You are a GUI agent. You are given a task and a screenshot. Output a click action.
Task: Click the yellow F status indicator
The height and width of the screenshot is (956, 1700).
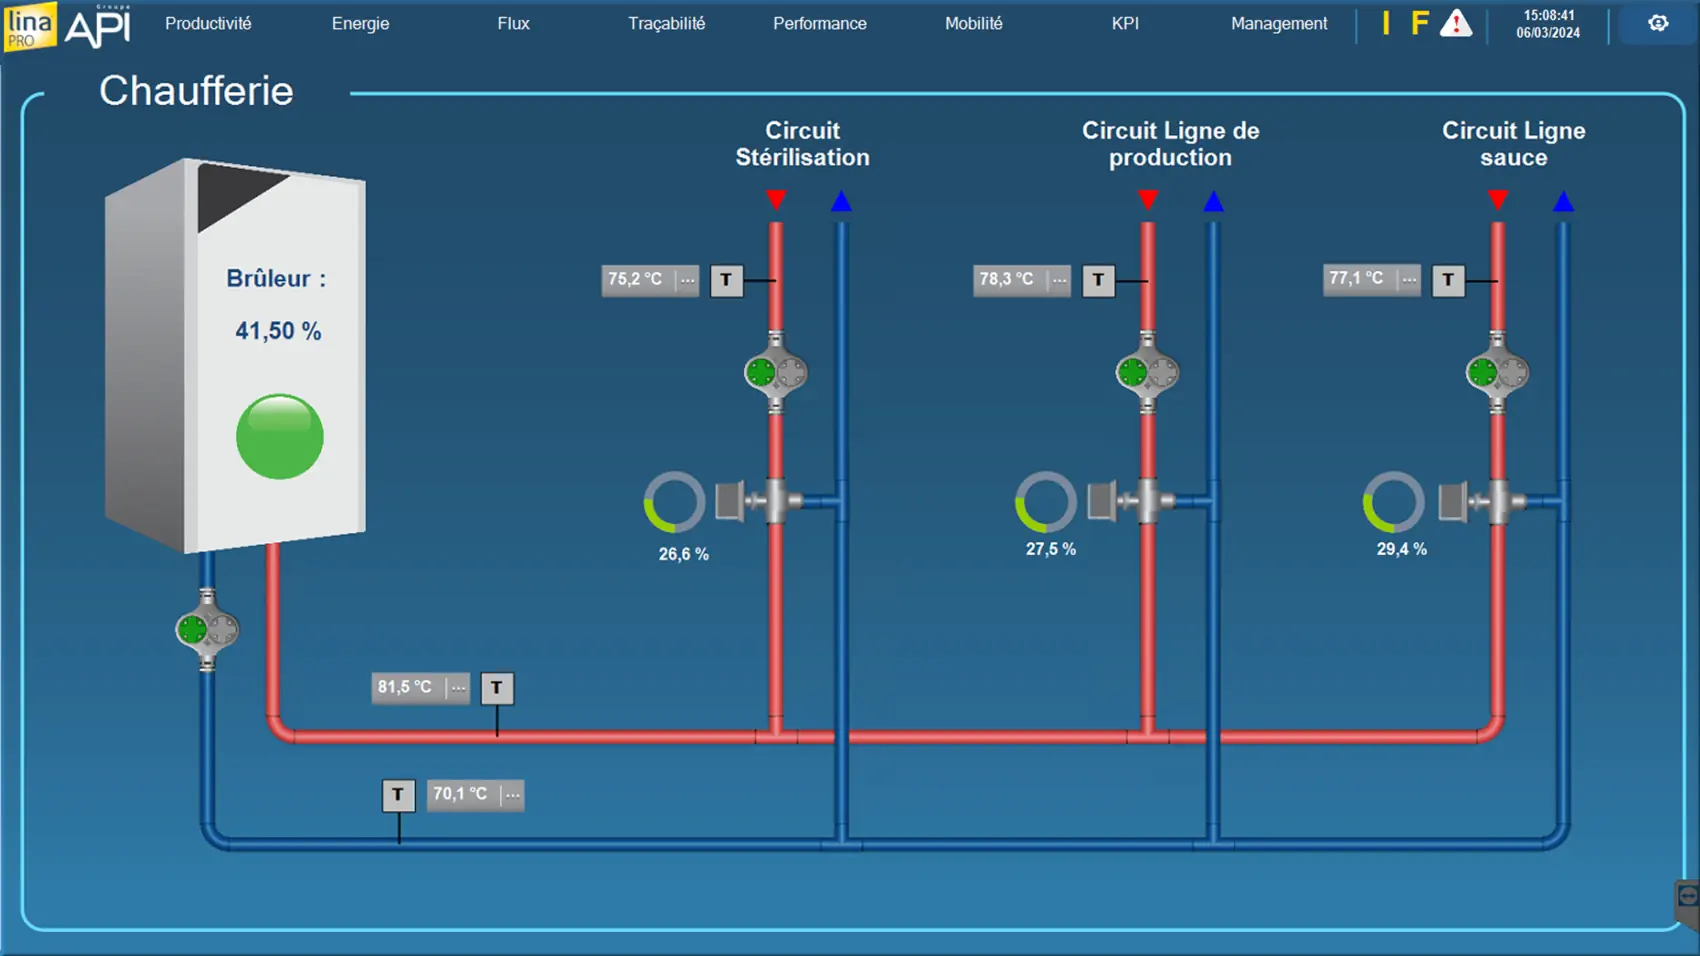tap(1419, 24)
